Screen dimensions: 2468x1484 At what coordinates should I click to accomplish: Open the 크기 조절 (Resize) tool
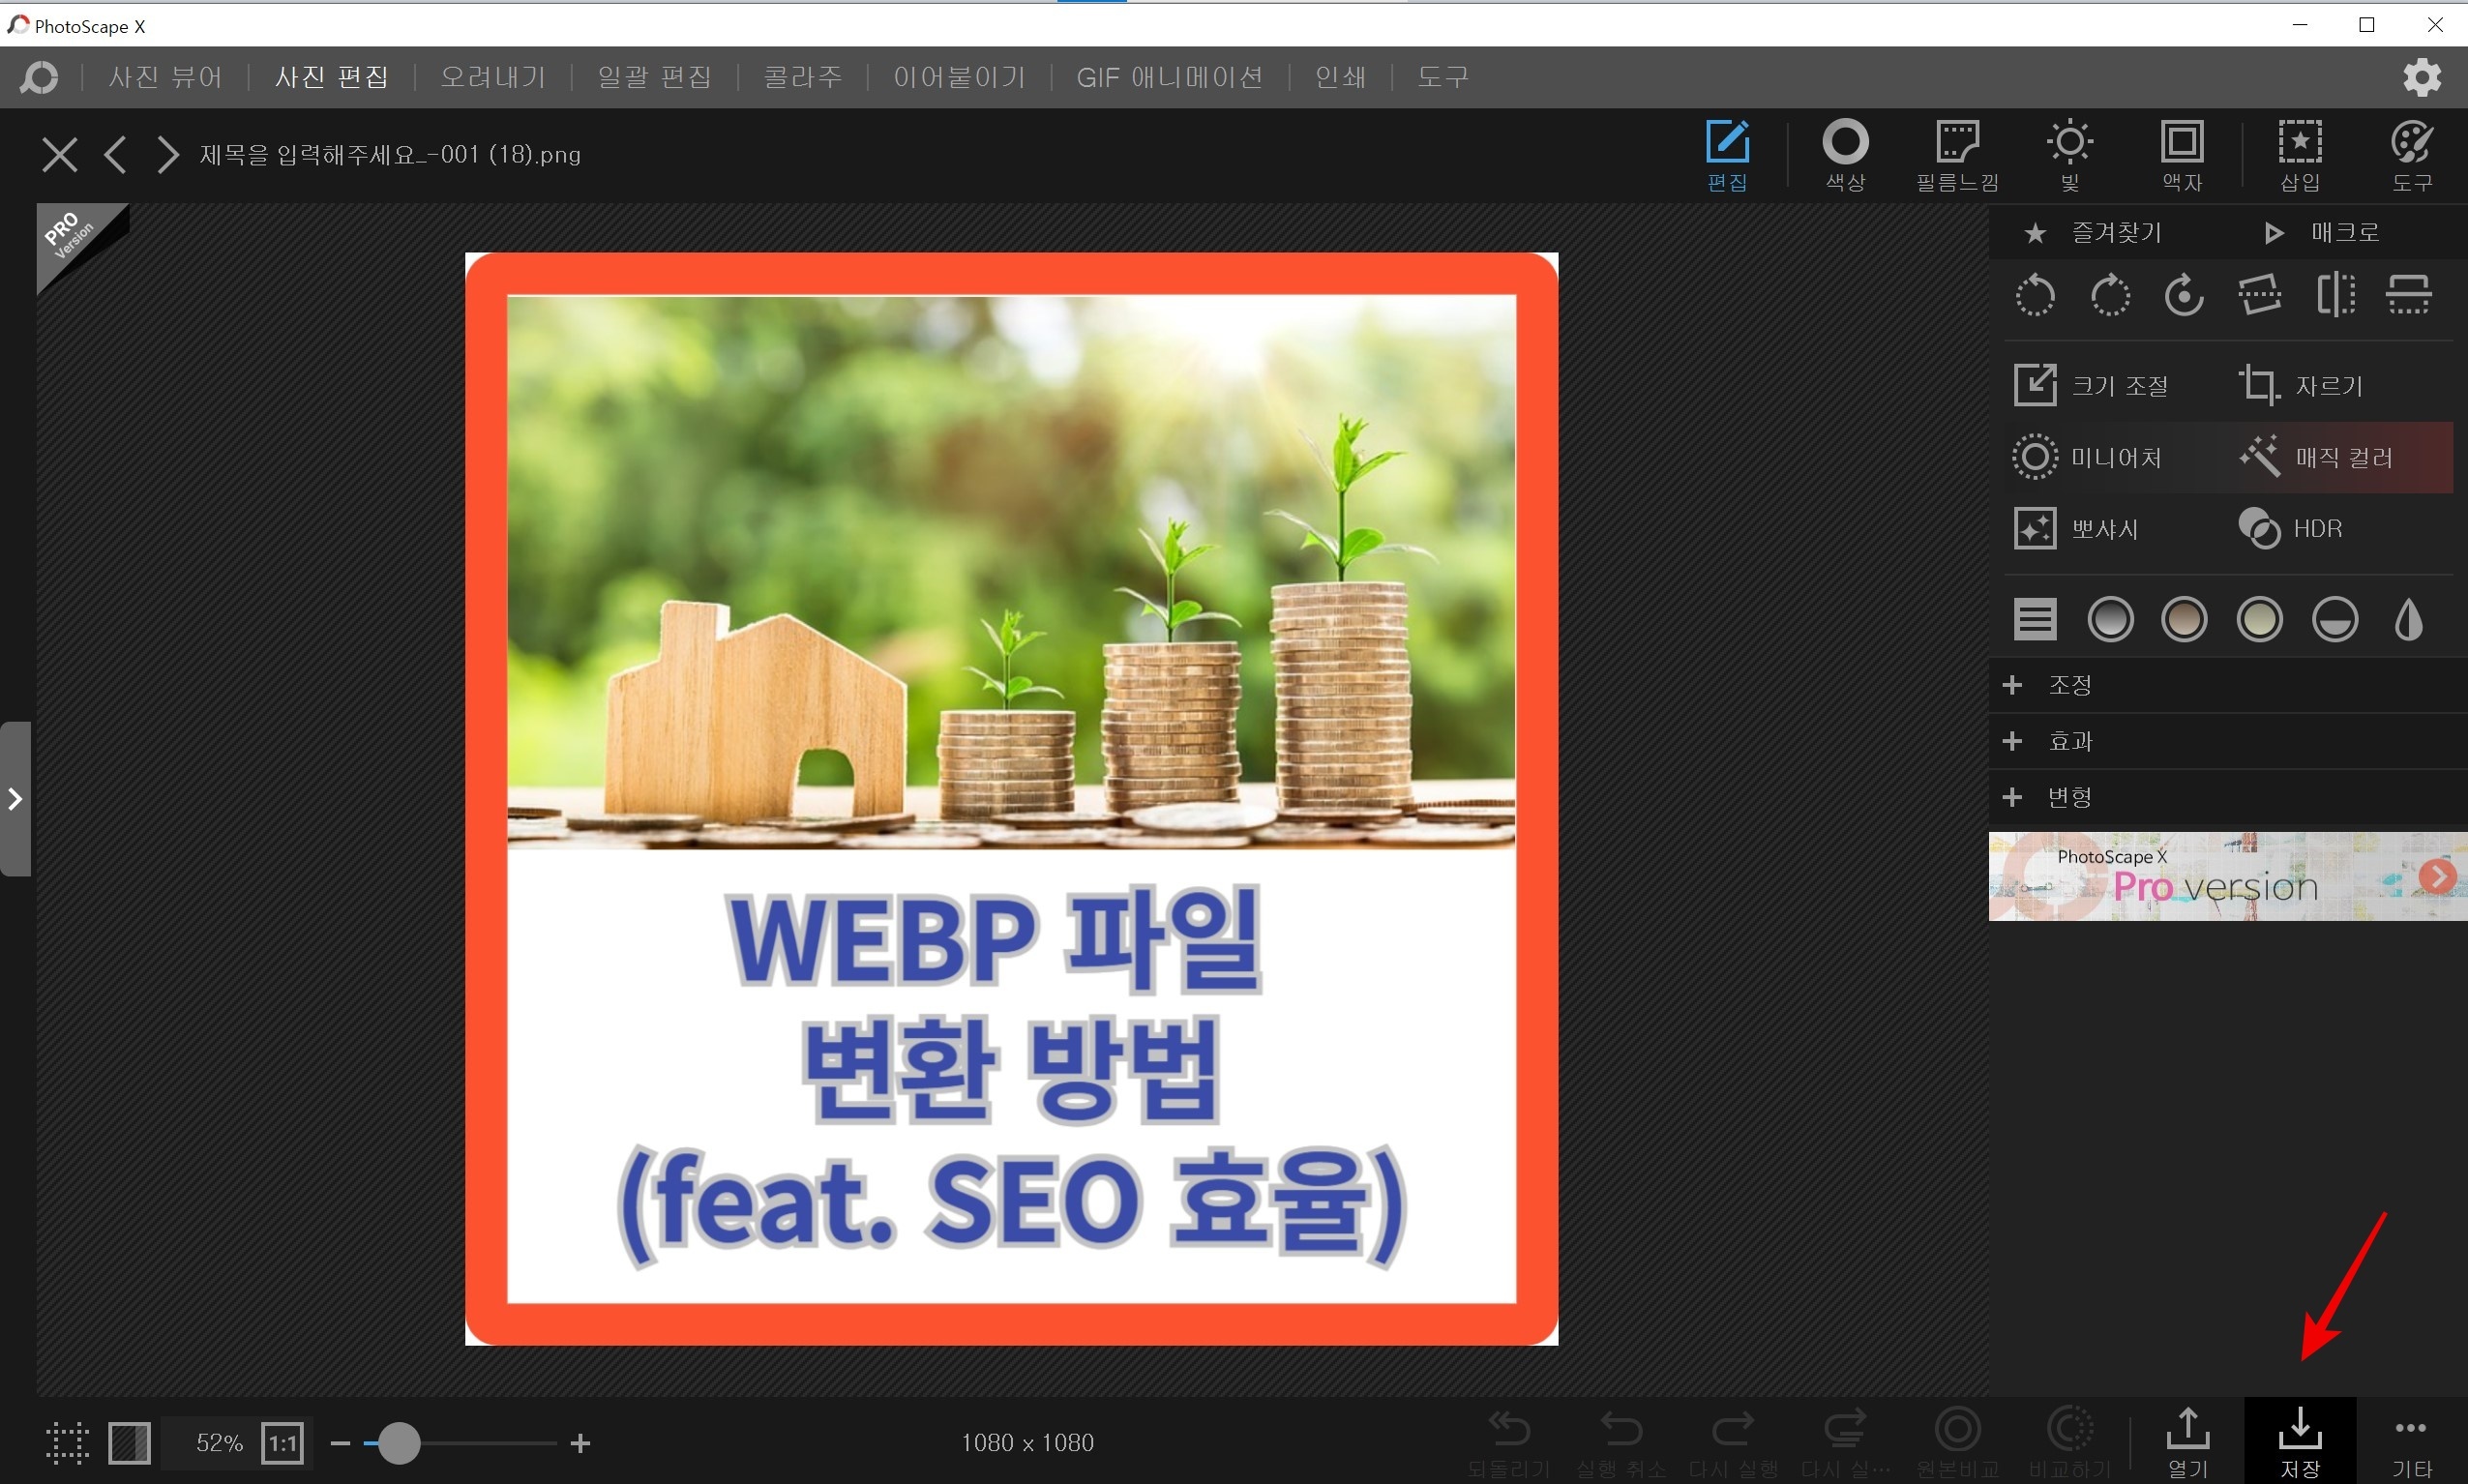click(x=2090, y=384)
